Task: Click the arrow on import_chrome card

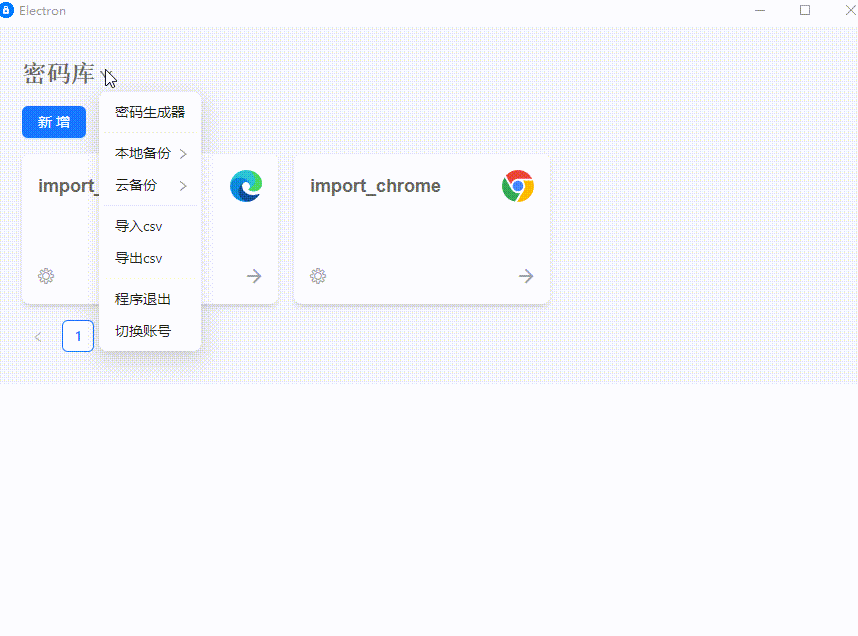Action: 526,276
